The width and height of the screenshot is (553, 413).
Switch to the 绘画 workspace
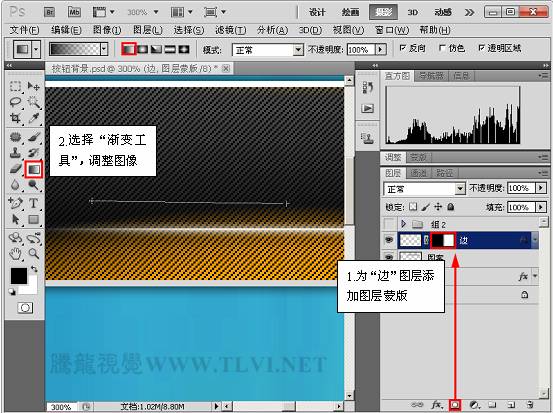(x=350, y=12)
